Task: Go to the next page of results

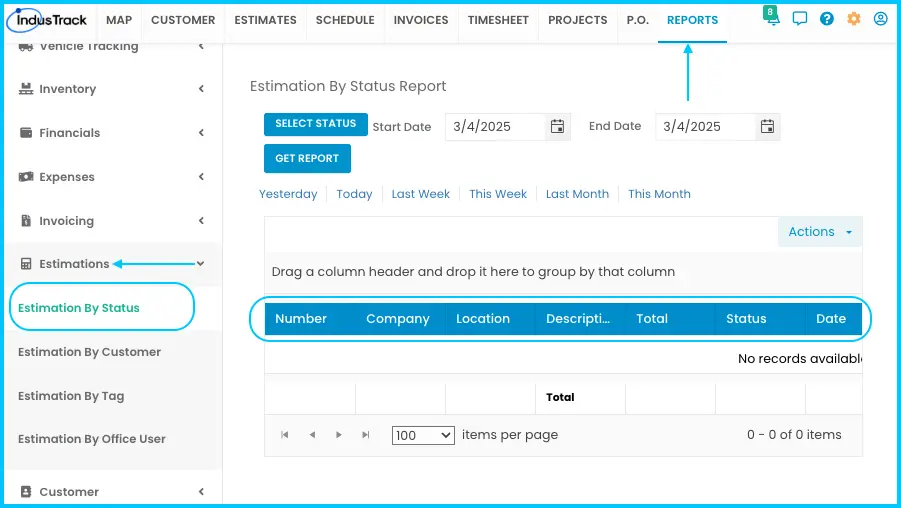Action: [x=338, y=435]
